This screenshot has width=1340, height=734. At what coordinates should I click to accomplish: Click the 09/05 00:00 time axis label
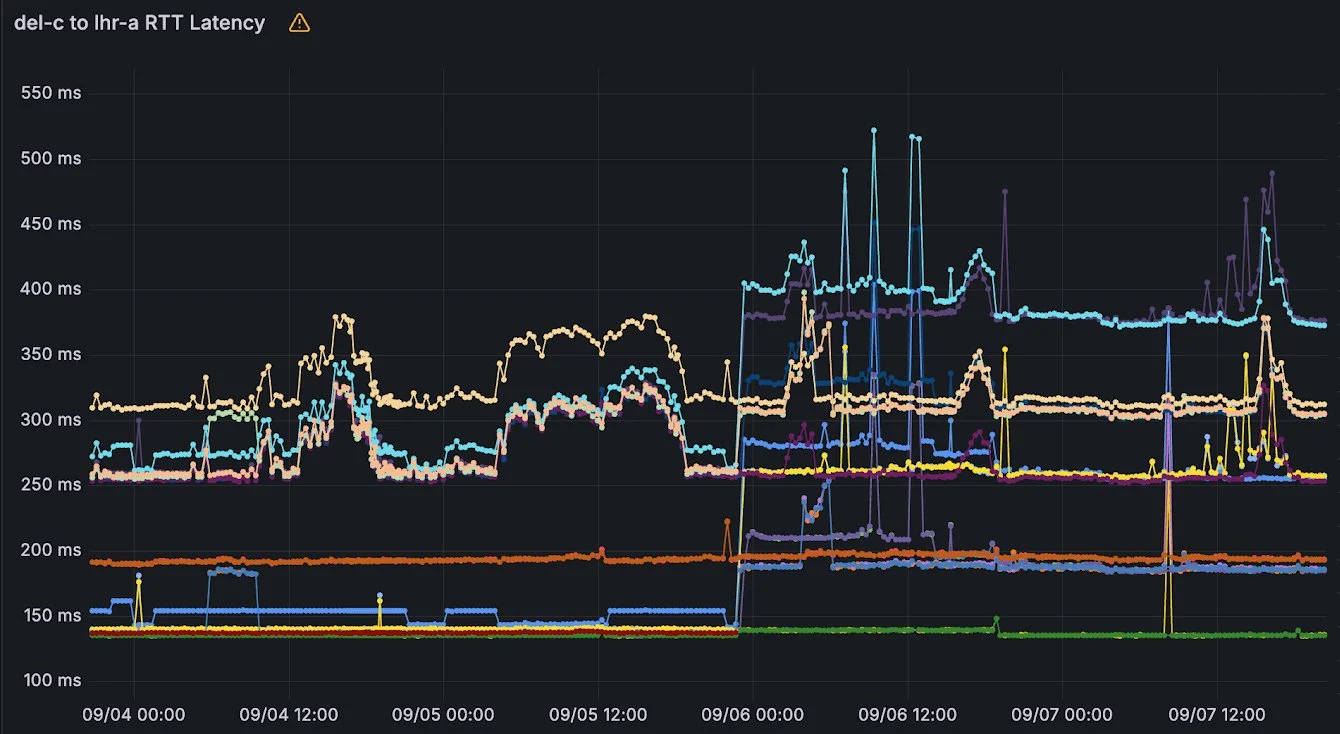(443, 714)
